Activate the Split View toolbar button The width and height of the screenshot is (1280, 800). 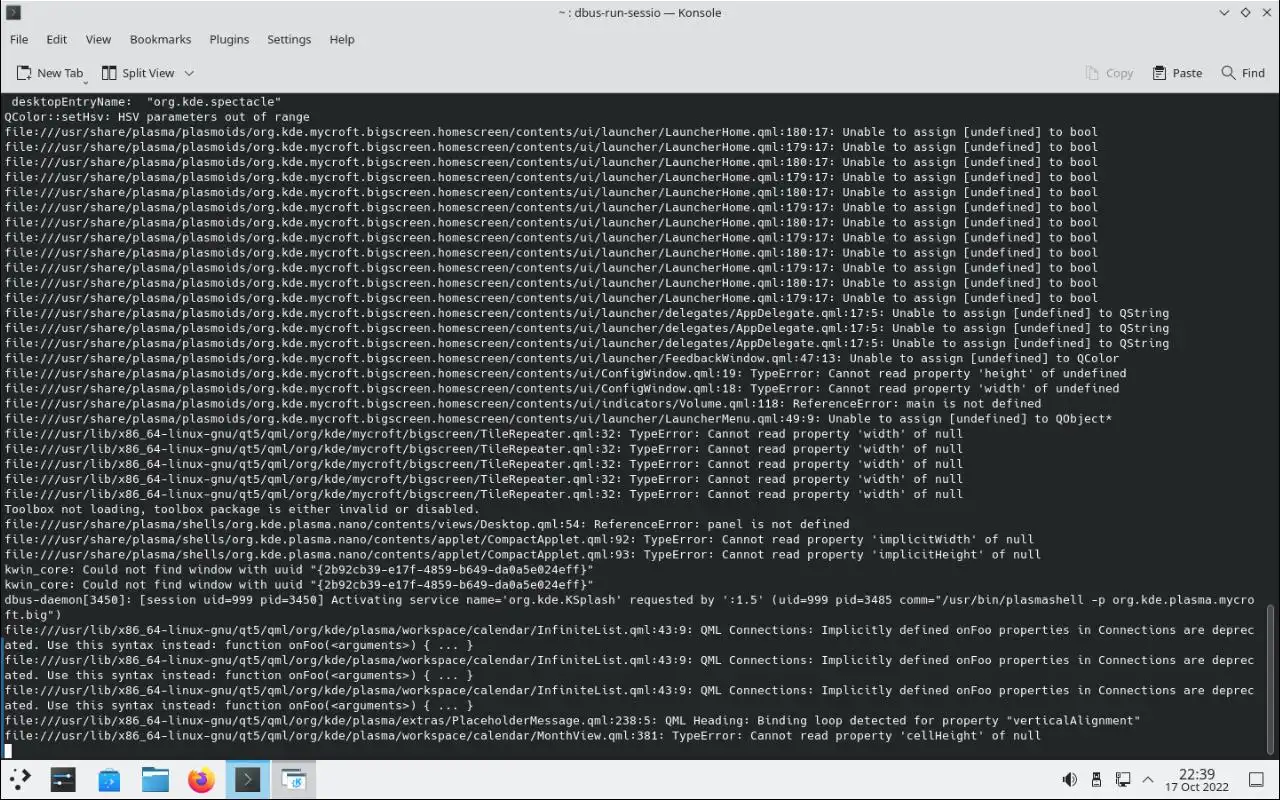(x=138, y=73)
